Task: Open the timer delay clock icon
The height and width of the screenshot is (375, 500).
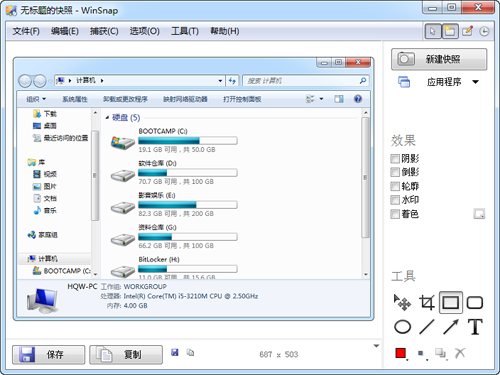Action: 484,32
